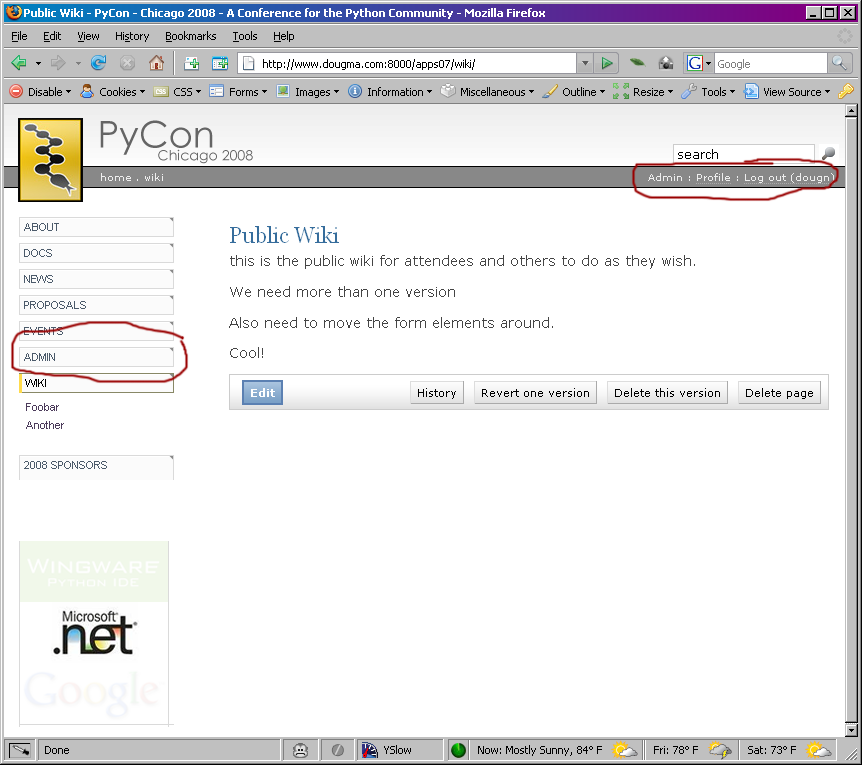Go to the browser Home page icon
Image resolution: width=862 pixels, height=765 pixels.
point(156,63)
